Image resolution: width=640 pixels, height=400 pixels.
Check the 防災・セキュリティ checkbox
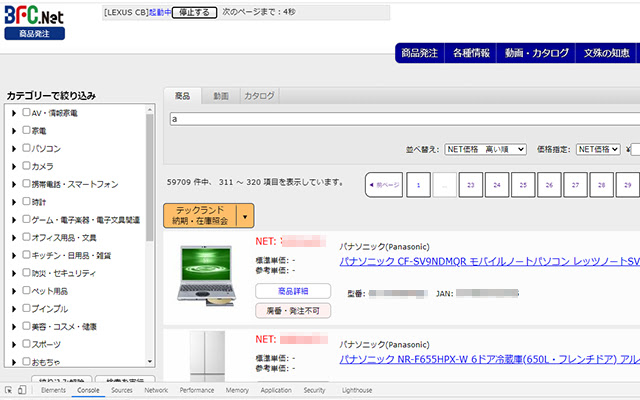[26, 272]
